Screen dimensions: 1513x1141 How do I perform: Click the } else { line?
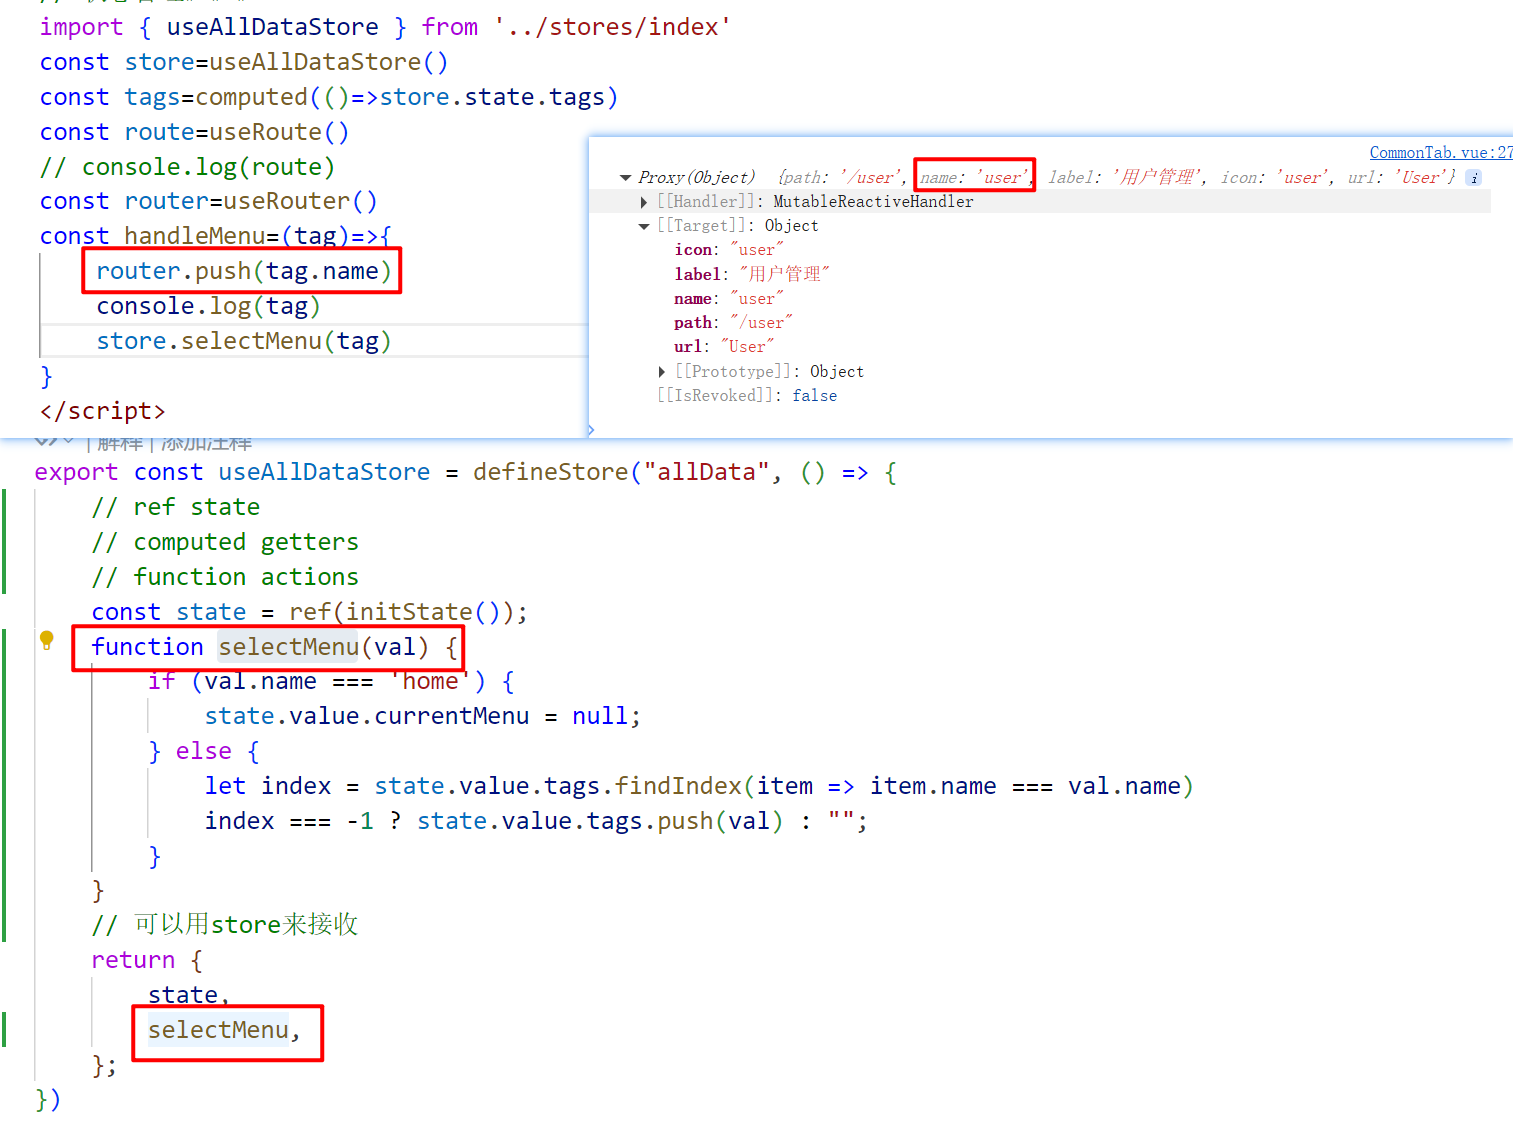[x=203, y=751]
